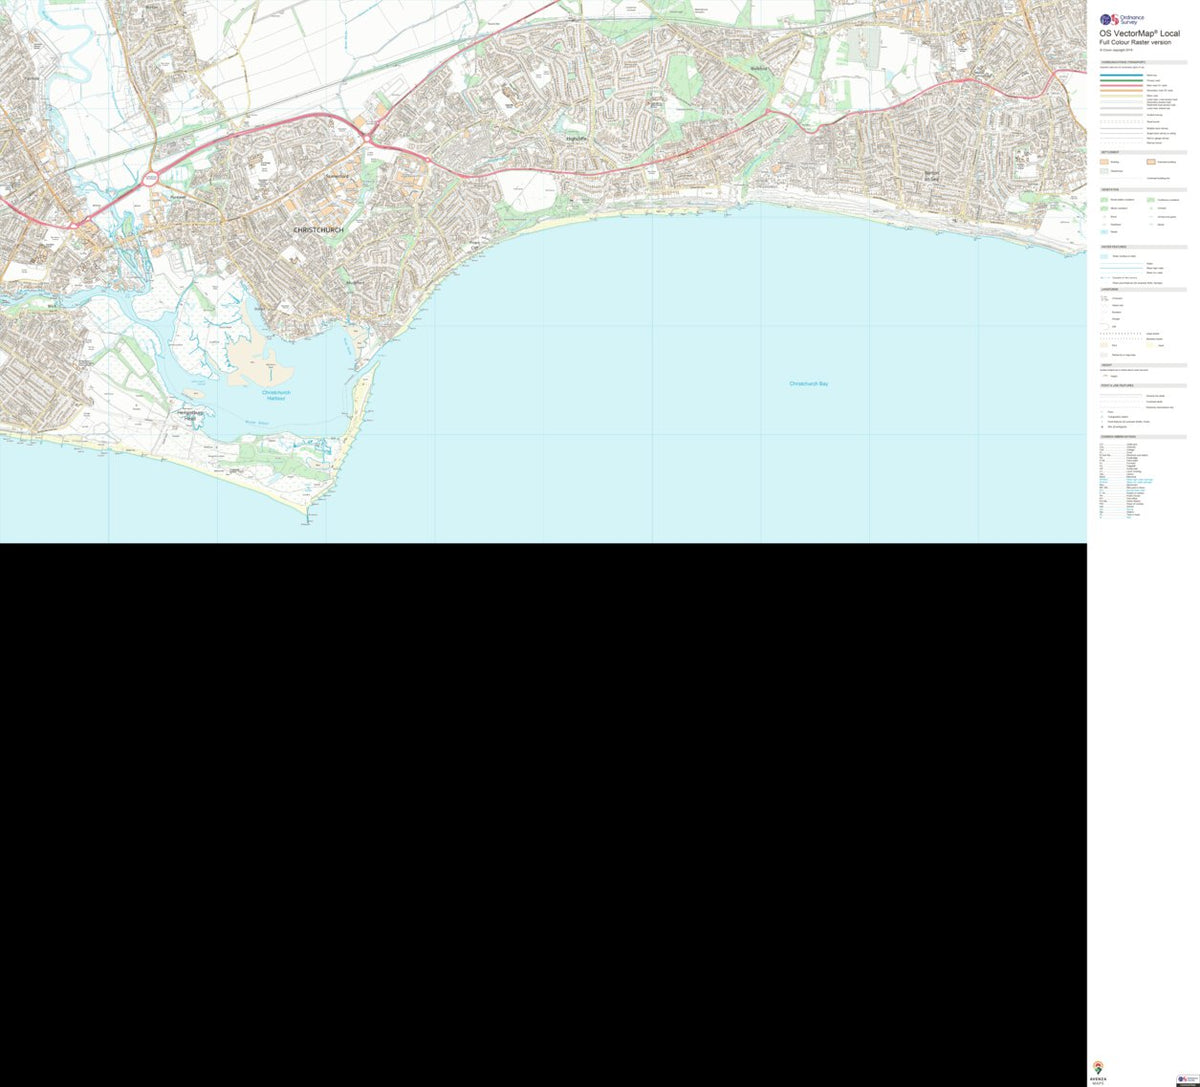Image resolution: width=1200 pixels, height=1087 pixels.
Task: Click the Communications/Transport legend header
Action: [x=1143, y=62]
